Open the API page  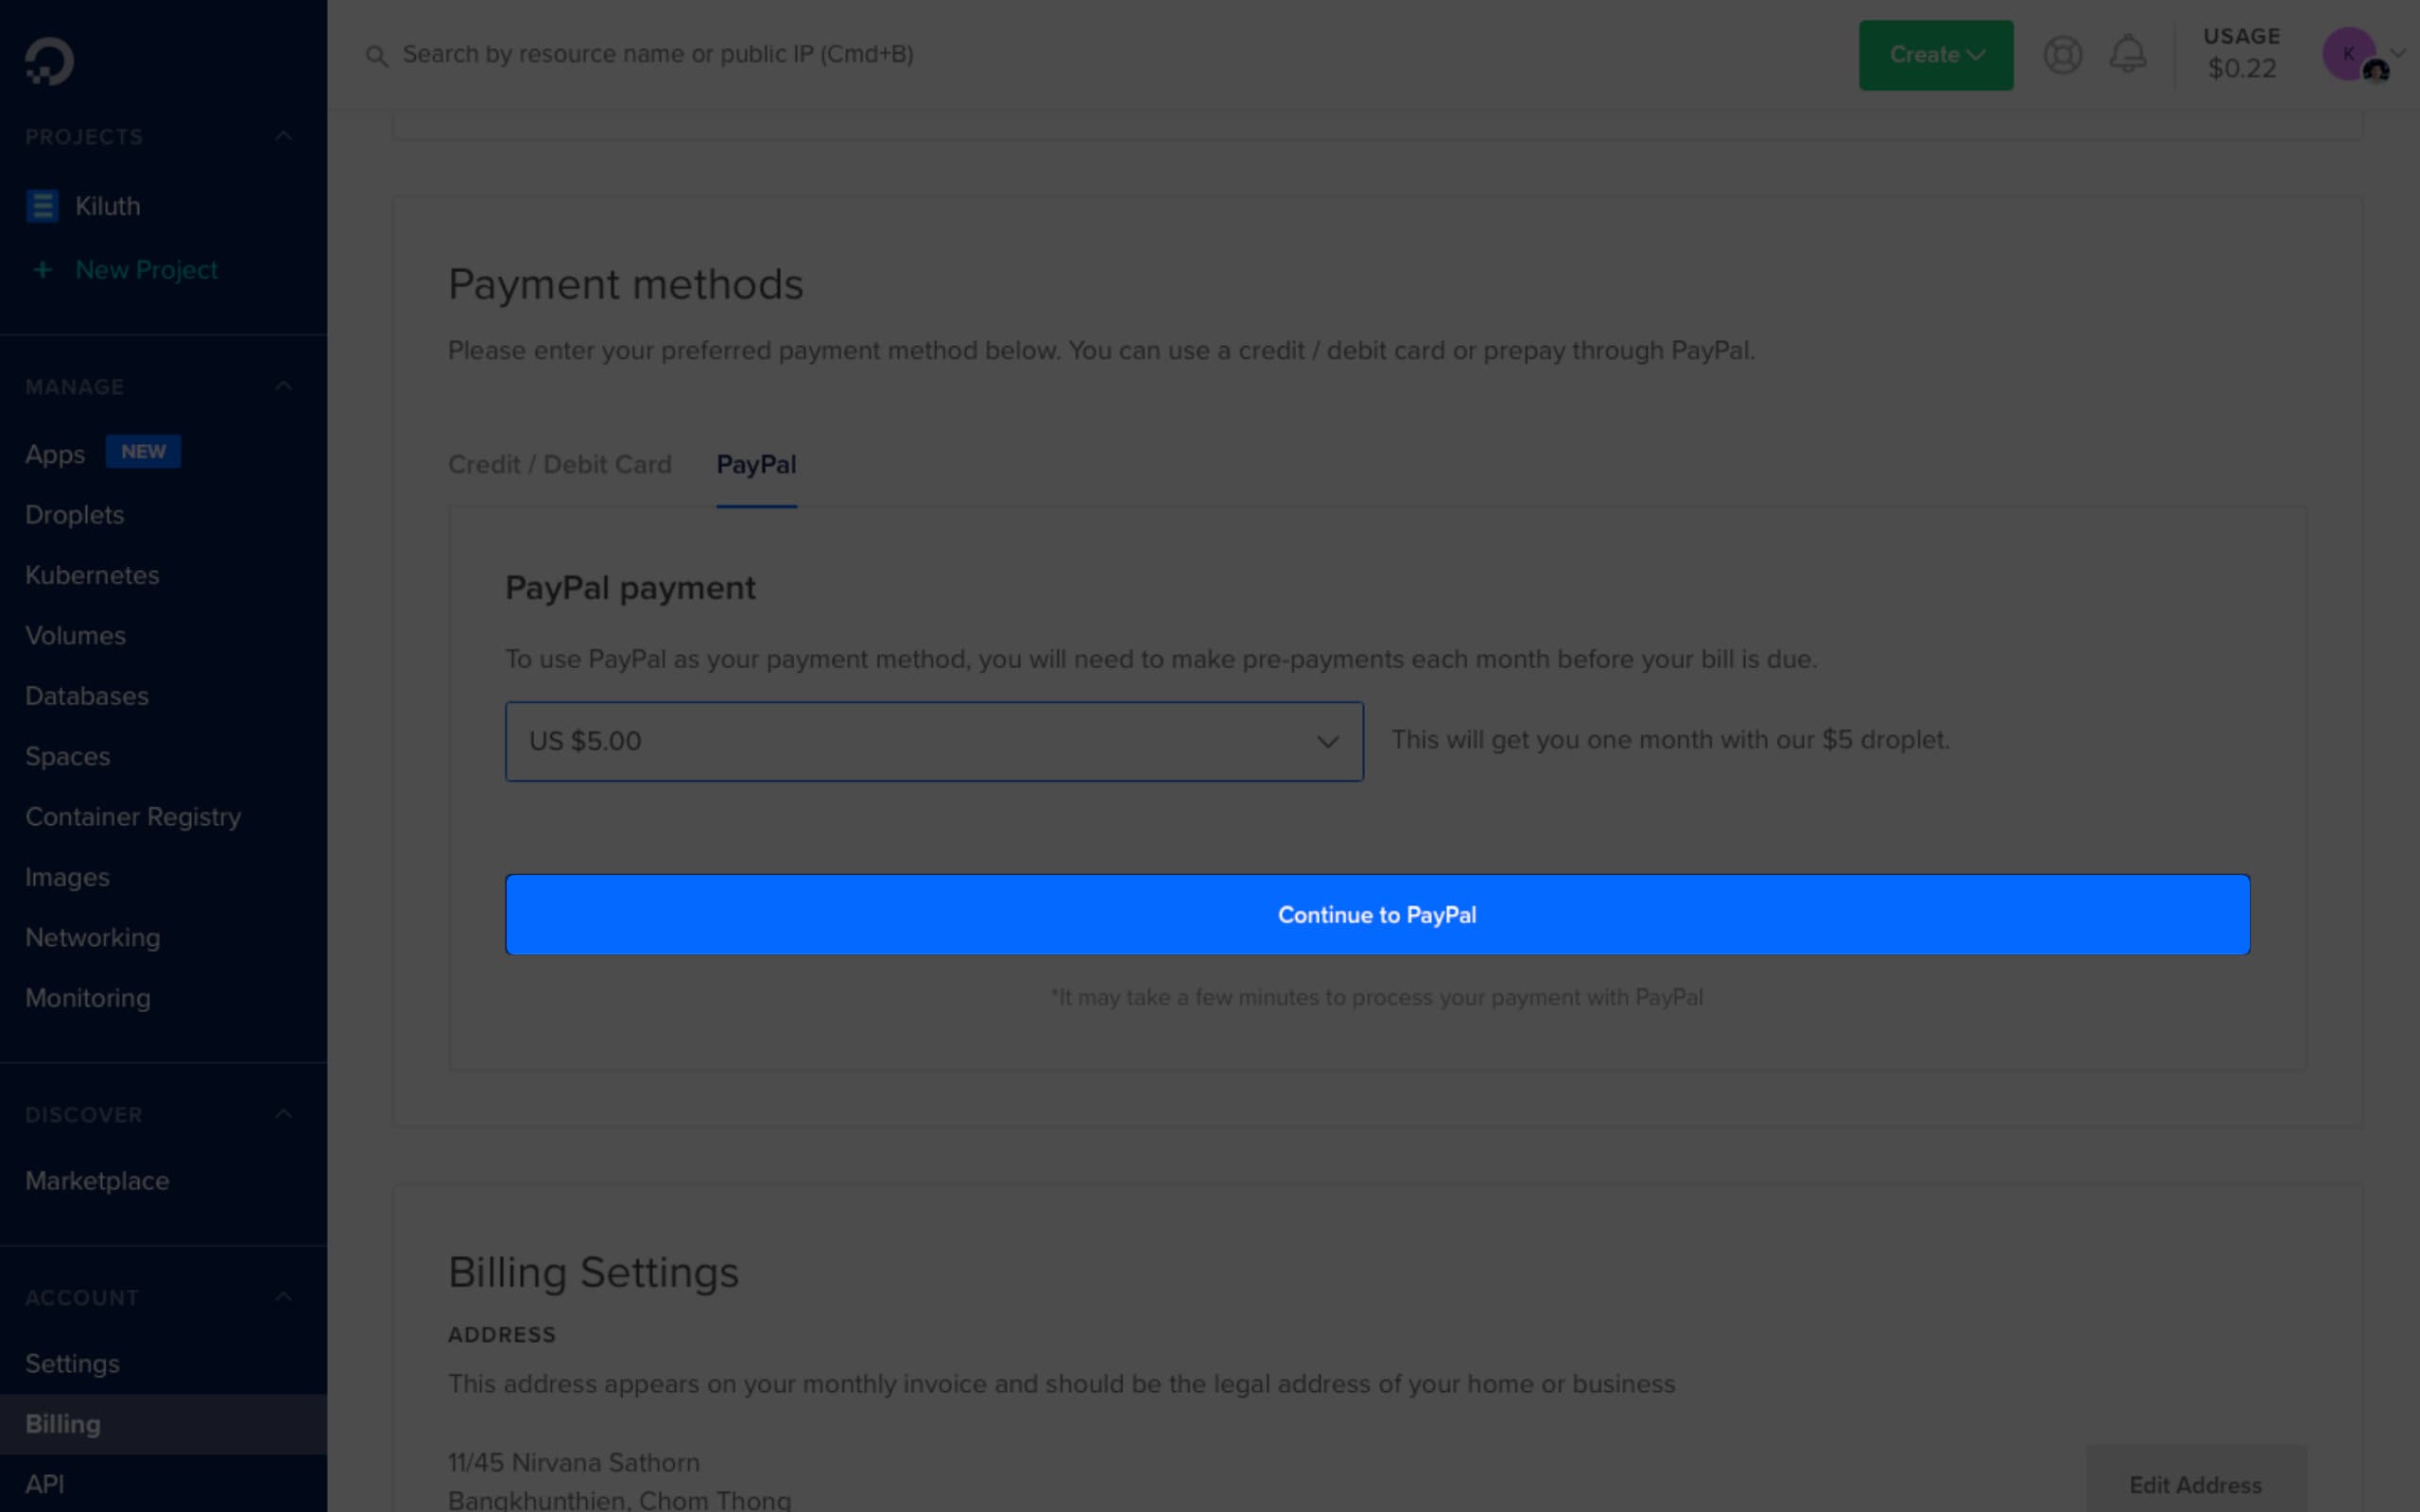click(44, 1484)
